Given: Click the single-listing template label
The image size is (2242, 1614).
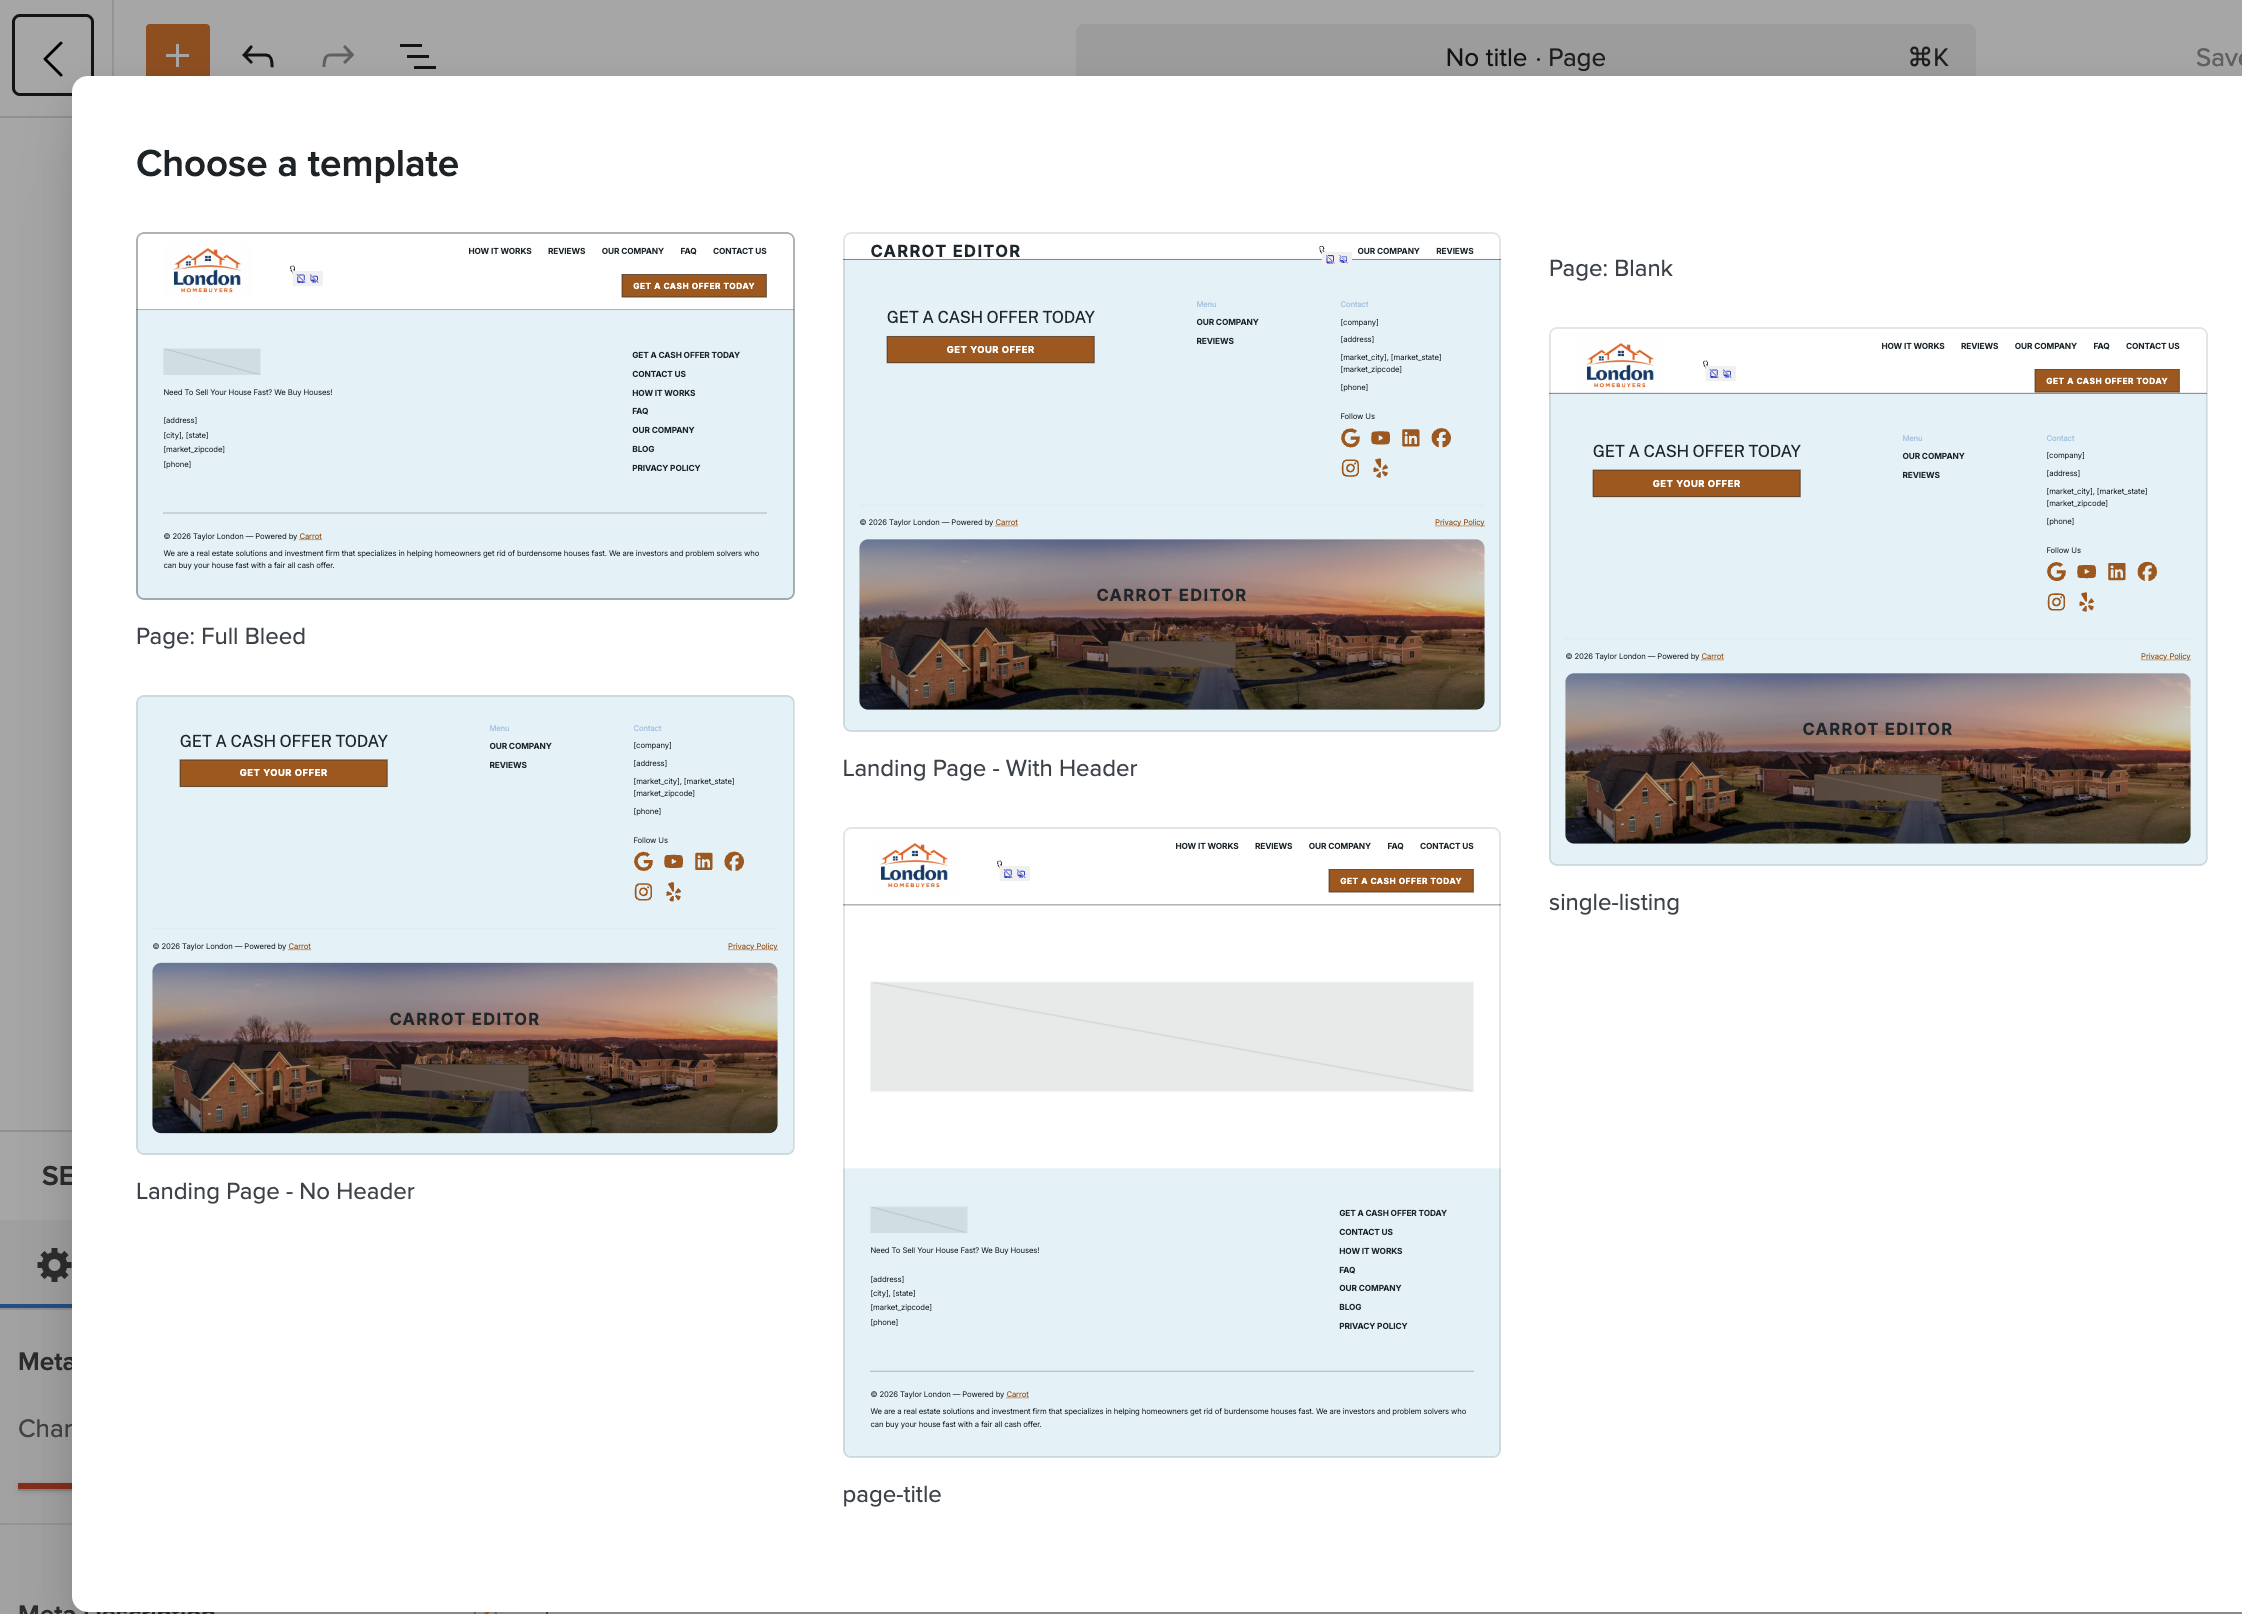Looking at the screenshot, I should coord(1613,902).
